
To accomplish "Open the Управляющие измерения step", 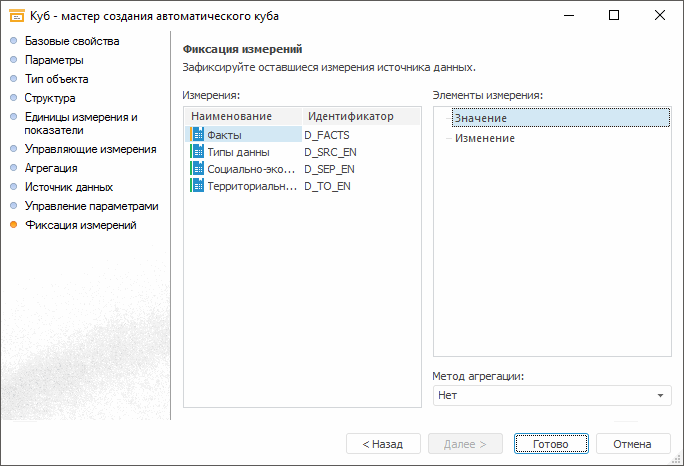I will [90, 149].
